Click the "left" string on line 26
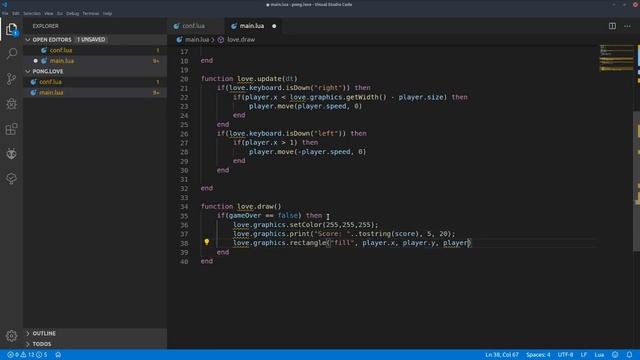This screenshot has height=360, width=640. pos(326,133)
